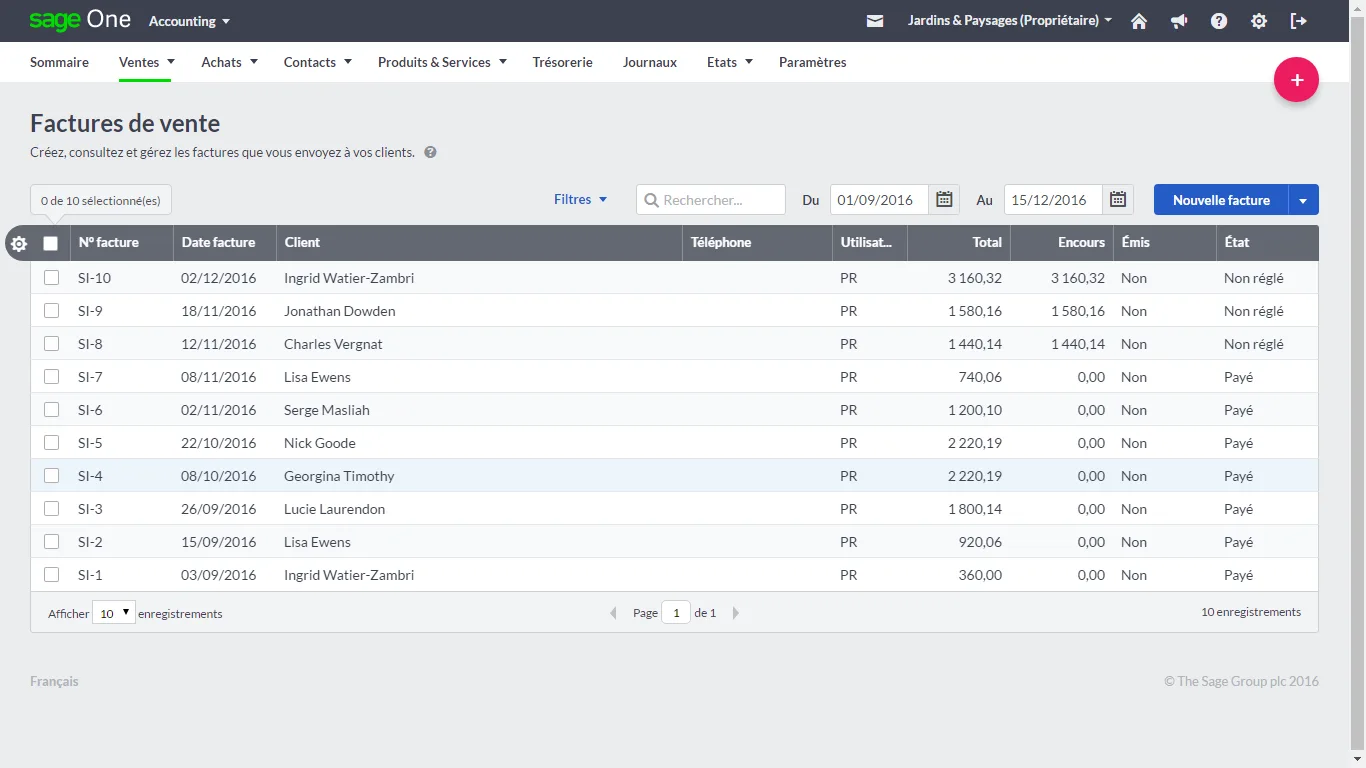The image size is (1366, 768).
Task: Open the messages envelope icon
Action: click(x=875, y=21)
